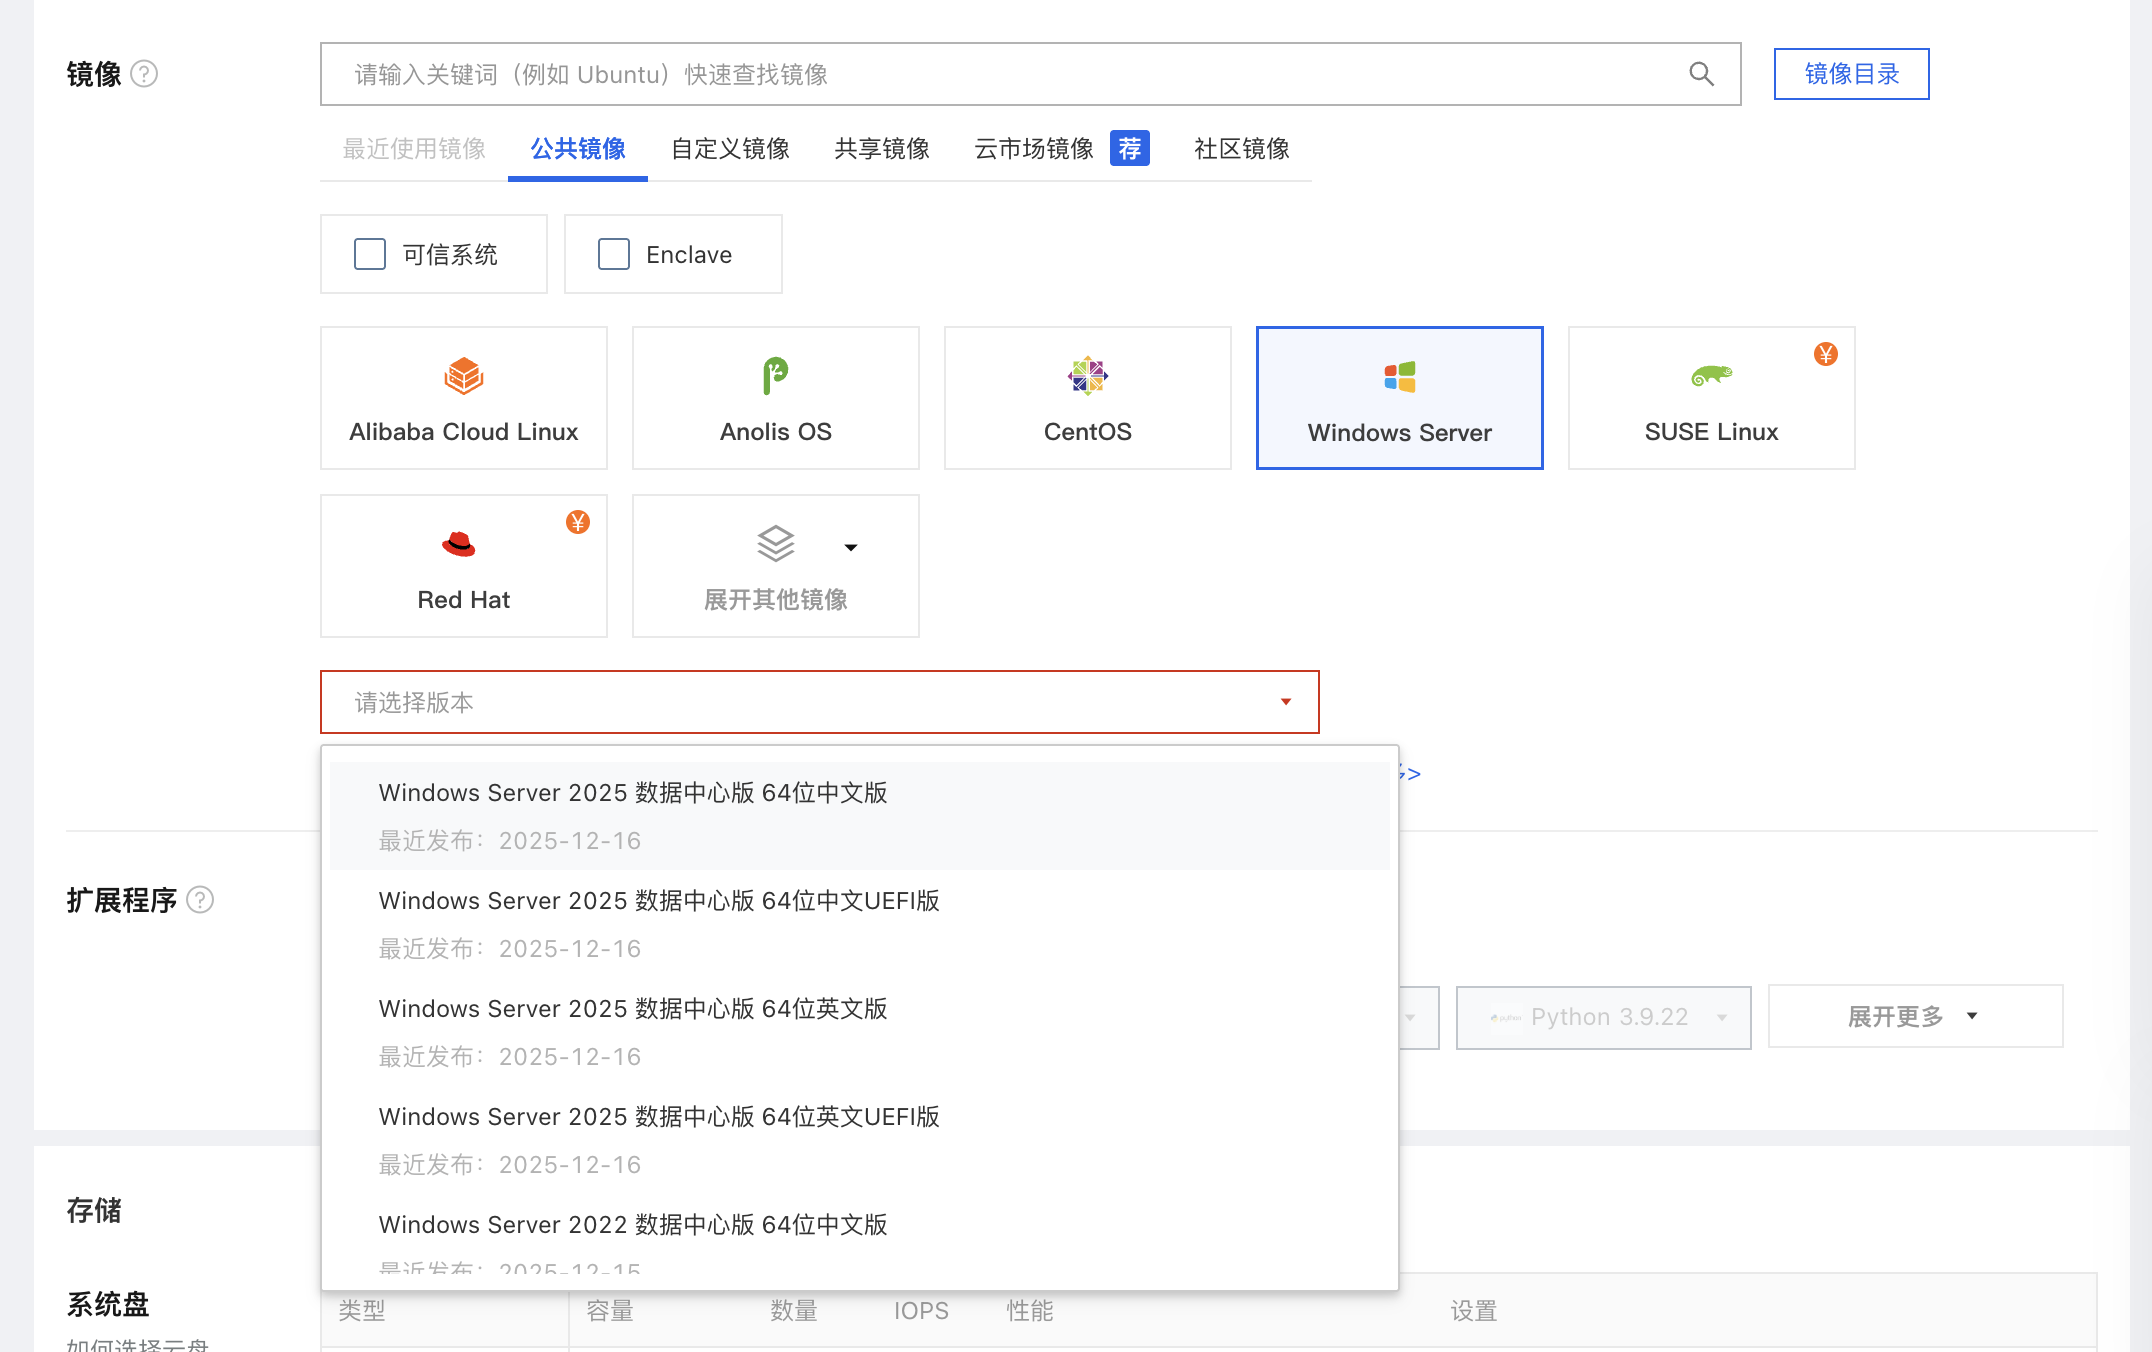The height and width of the screenshot is (1352, 2152).
Task: Open the help icon next to 扩展程序
Action: point(200,900)
